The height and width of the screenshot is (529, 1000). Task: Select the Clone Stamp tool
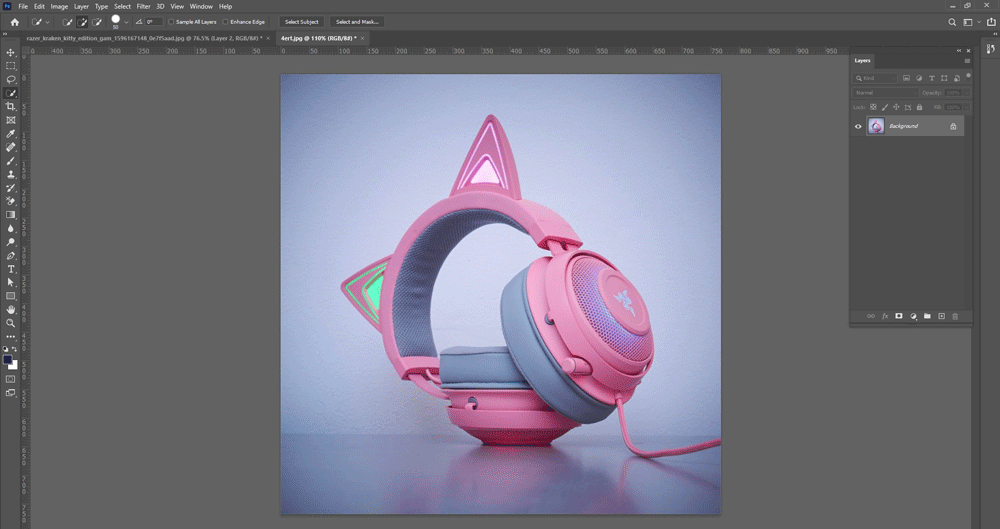click(11, 174)
